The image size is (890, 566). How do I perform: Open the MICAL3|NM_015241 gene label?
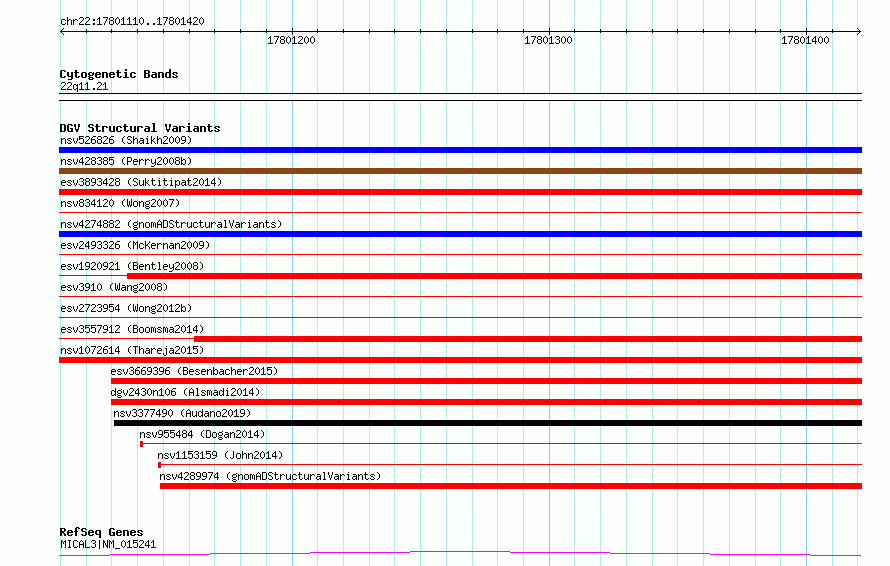tap(108, 544)
